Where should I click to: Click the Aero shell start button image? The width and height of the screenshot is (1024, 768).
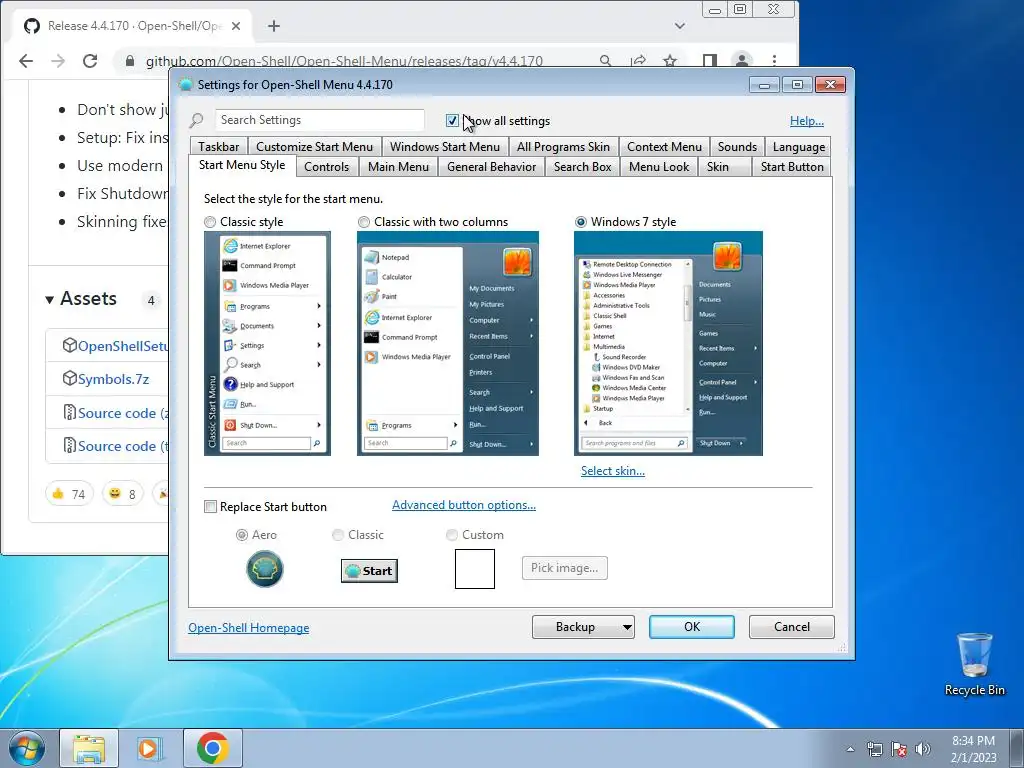[x=264, y=569]
